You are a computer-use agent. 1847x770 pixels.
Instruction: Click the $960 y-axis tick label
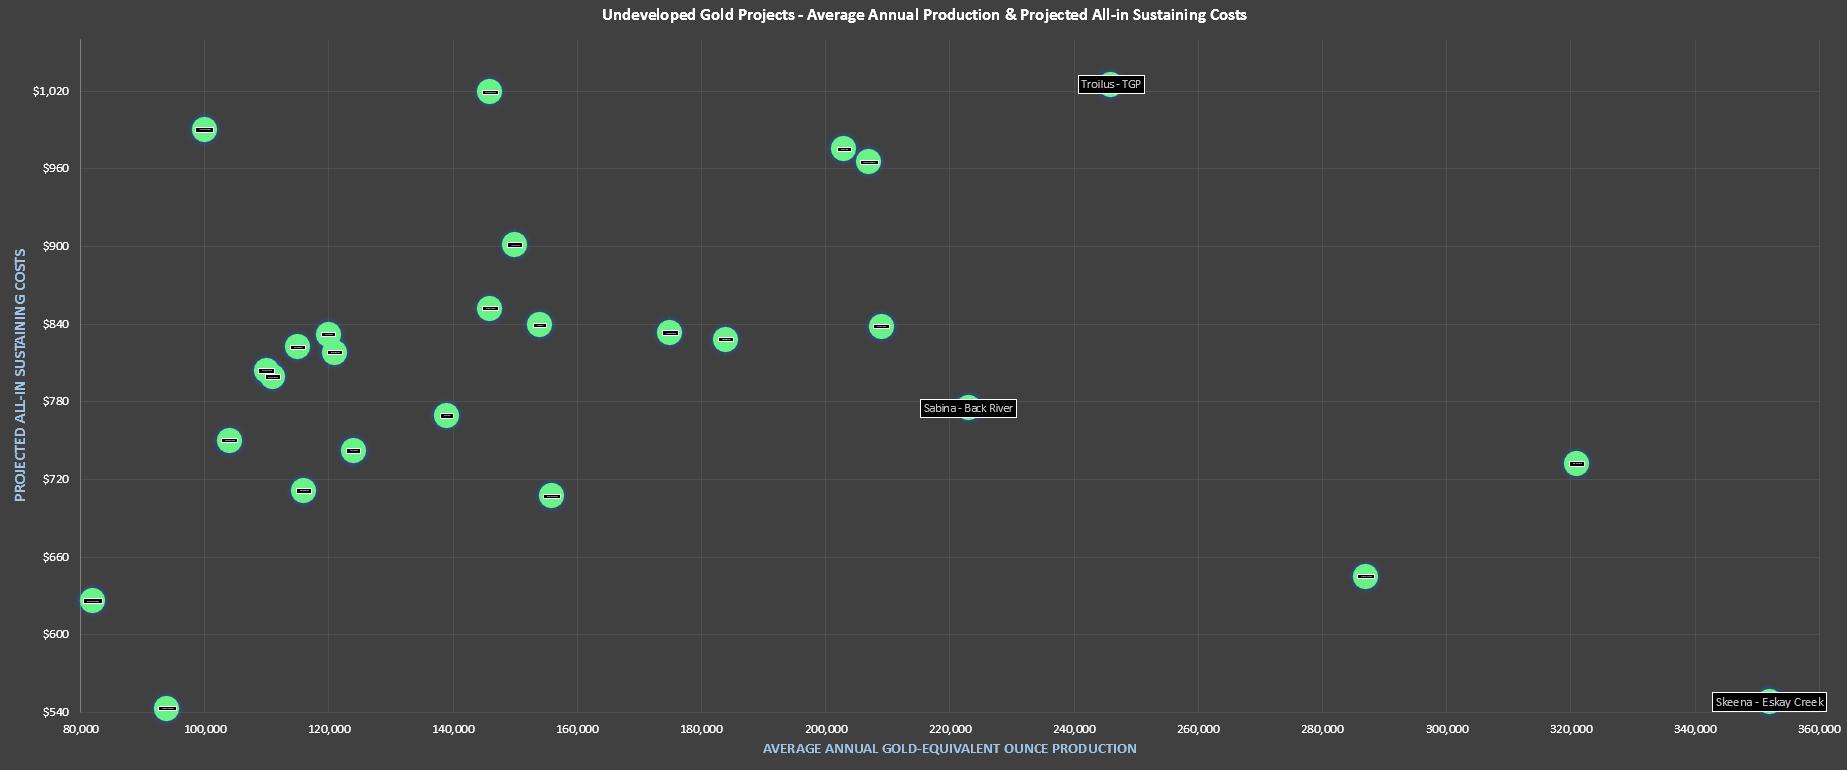(x=54, y=168)
